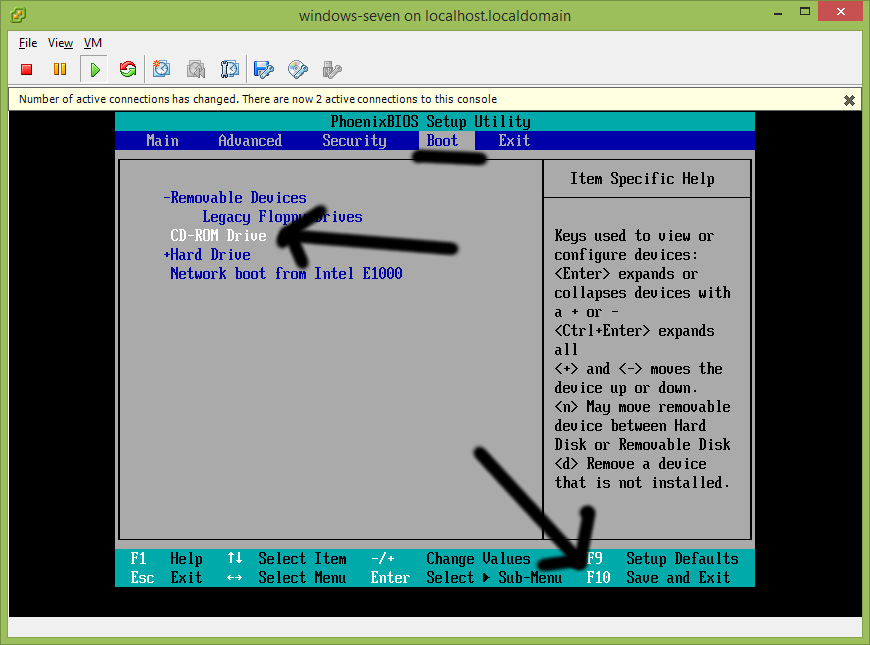Click the F10 Save and Exit footer hint
The height and width of the screenshot is (645, 870).
[659, 578]
